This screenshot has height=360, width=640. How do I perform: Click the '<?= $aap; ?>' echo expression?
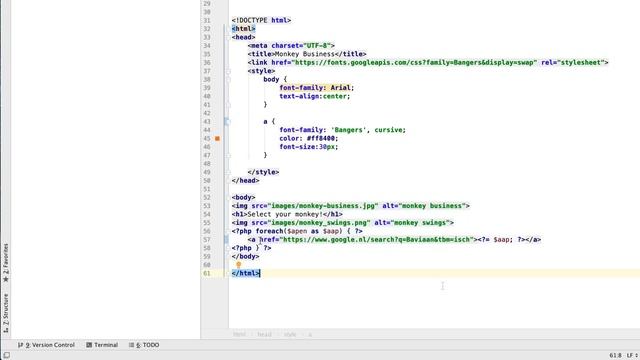coord(501,240)
